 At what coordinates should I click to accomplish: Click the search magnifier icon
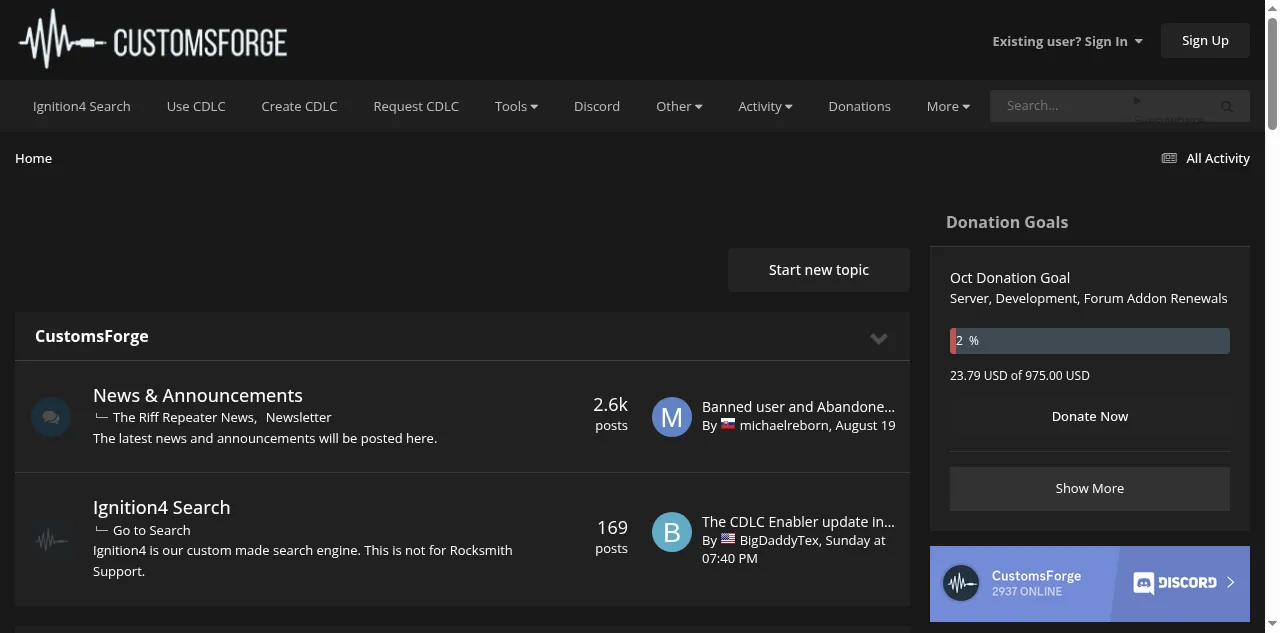pos(1227,106)
